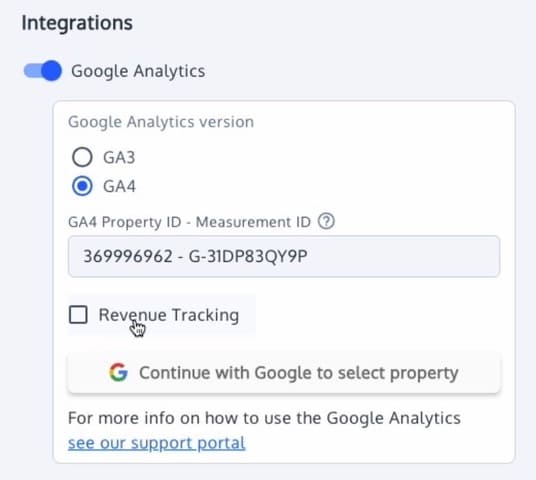This screenshot has width=536, height=480.
Task: Click Continue with Google to select property
Action: point(284,373)
